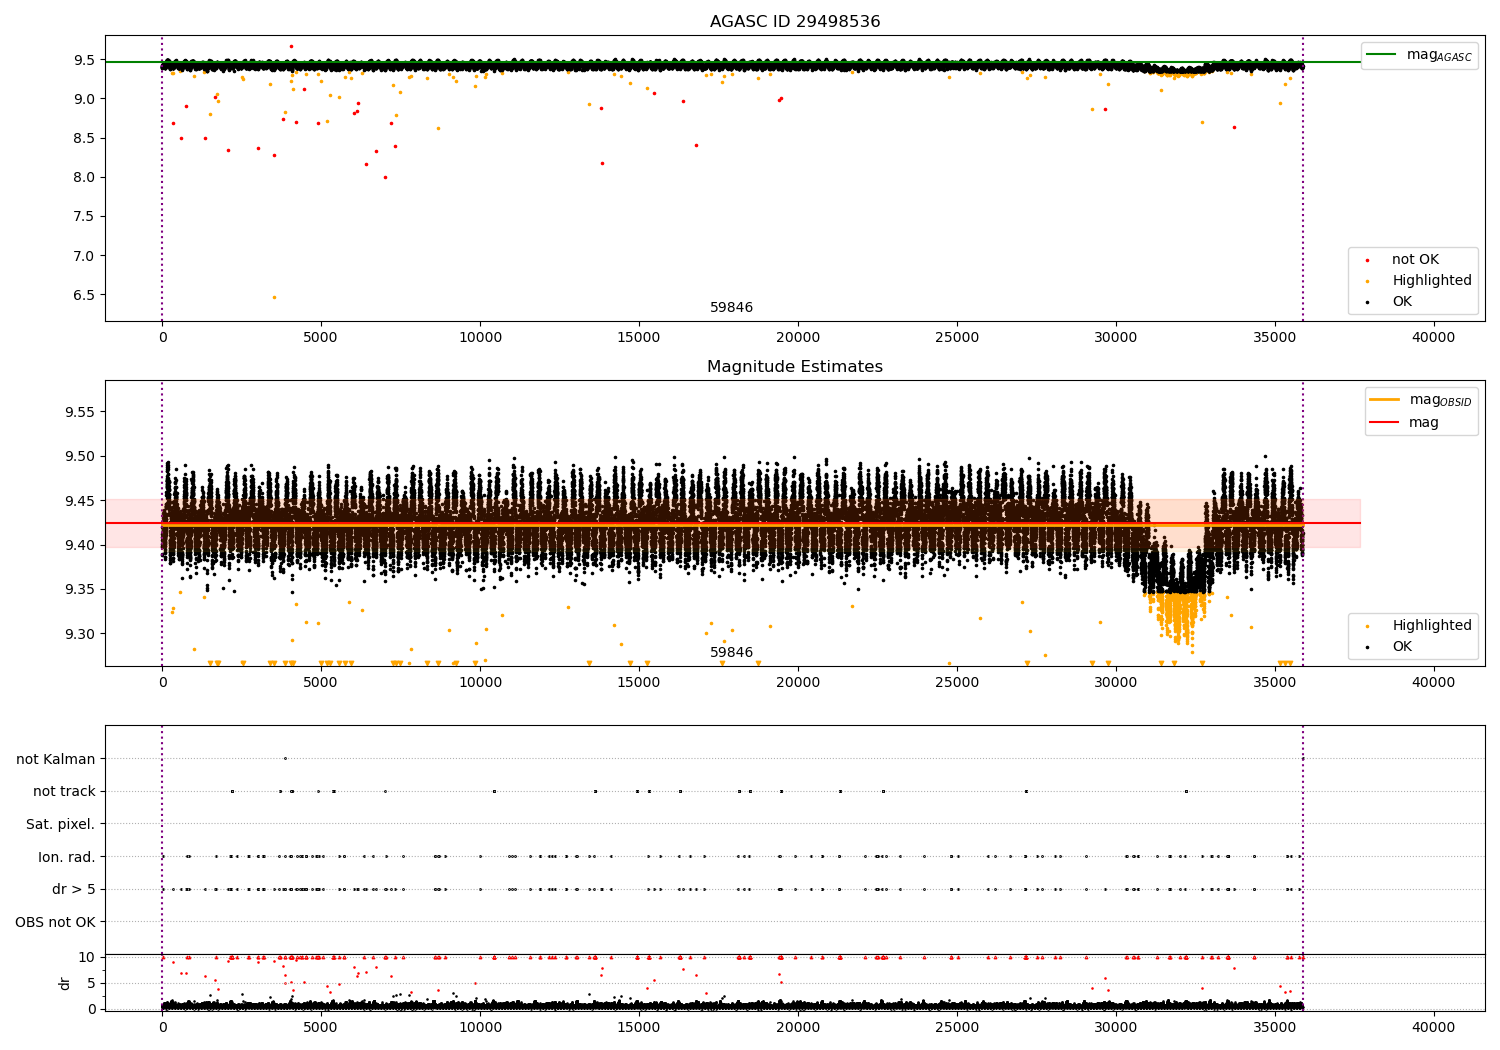The image size is (1500, 1050).
Task: Click the 6.5 y-axis tick label
Action: click(x=84, y=295)
